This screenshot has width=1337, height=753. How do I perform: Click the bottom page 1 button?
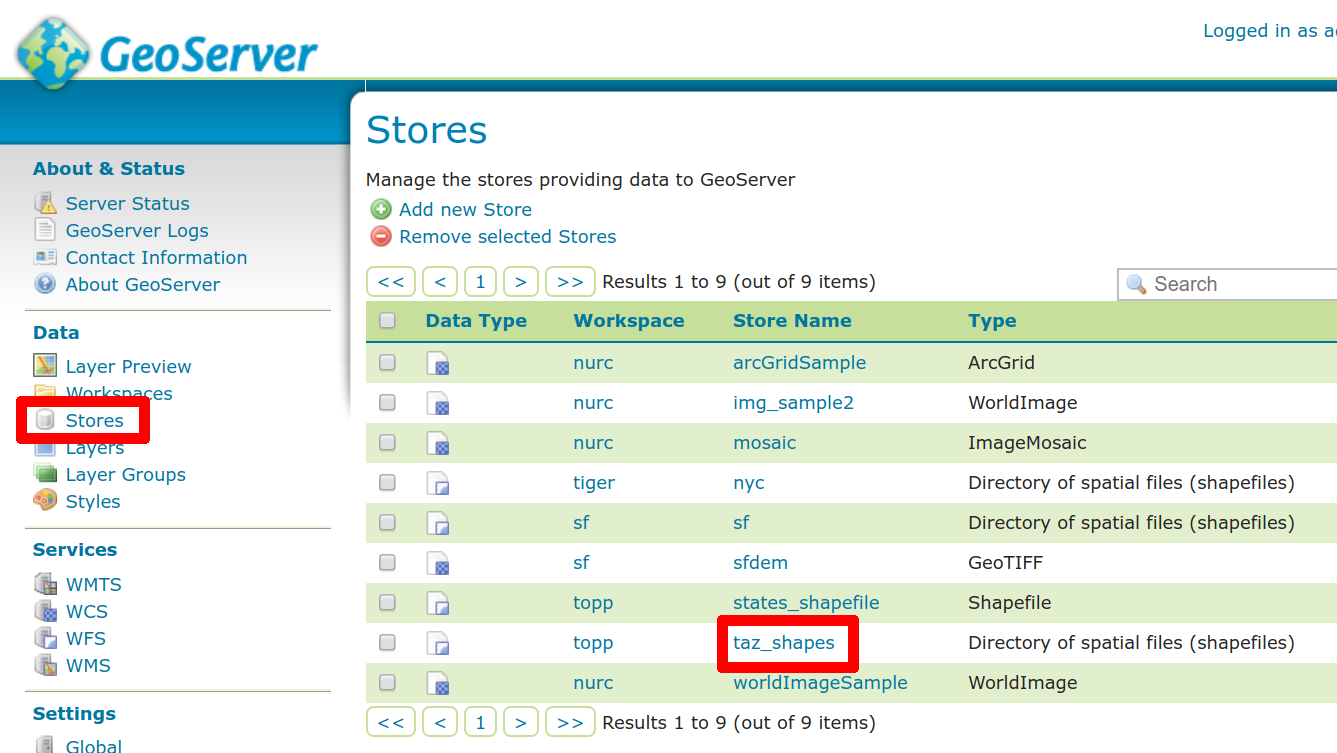coord(481,722)
